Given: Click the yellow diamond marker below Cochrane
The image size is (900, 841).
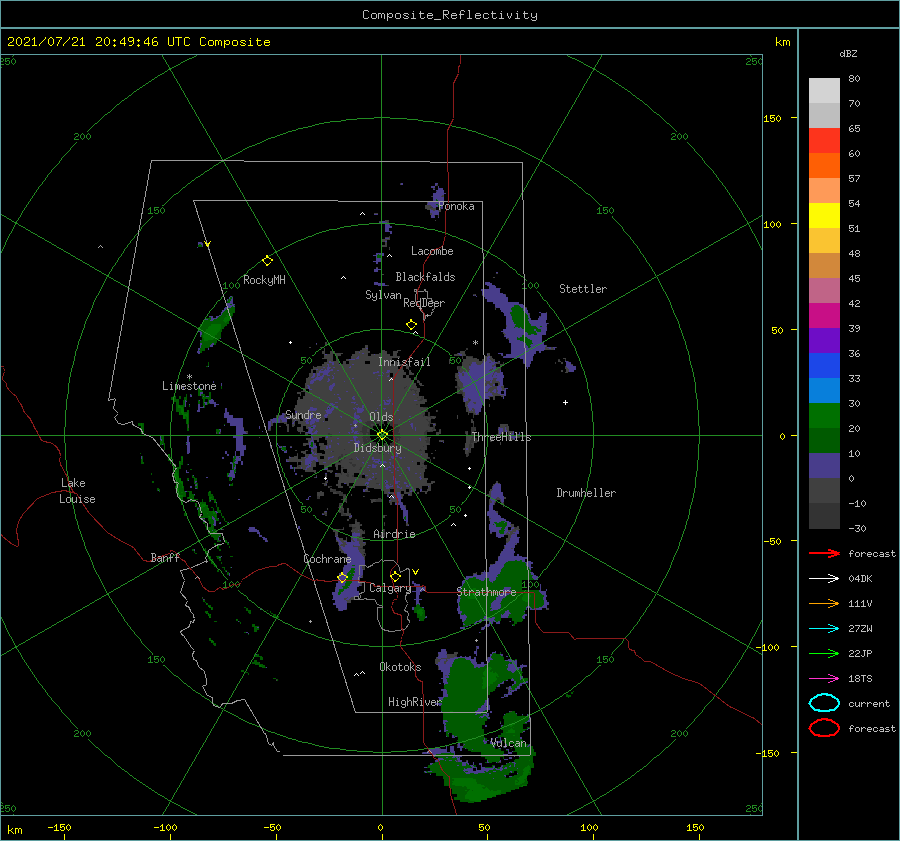Looking at the screenshot, I should click(342, 578).
